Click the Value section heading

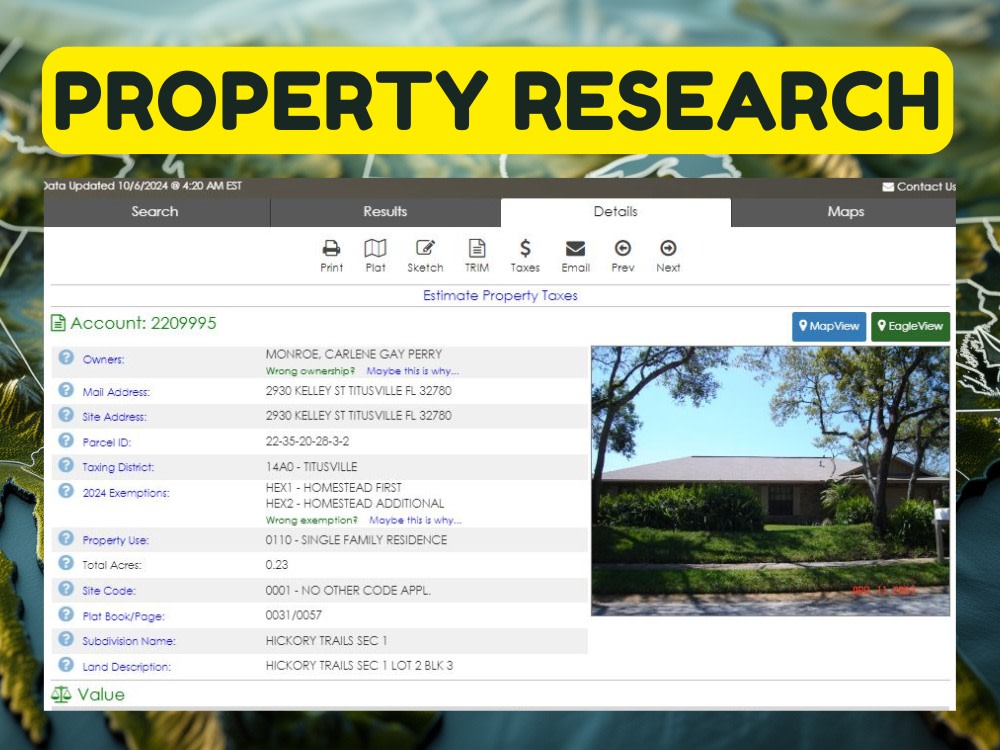pyautogui.click(x=101, y=695)
